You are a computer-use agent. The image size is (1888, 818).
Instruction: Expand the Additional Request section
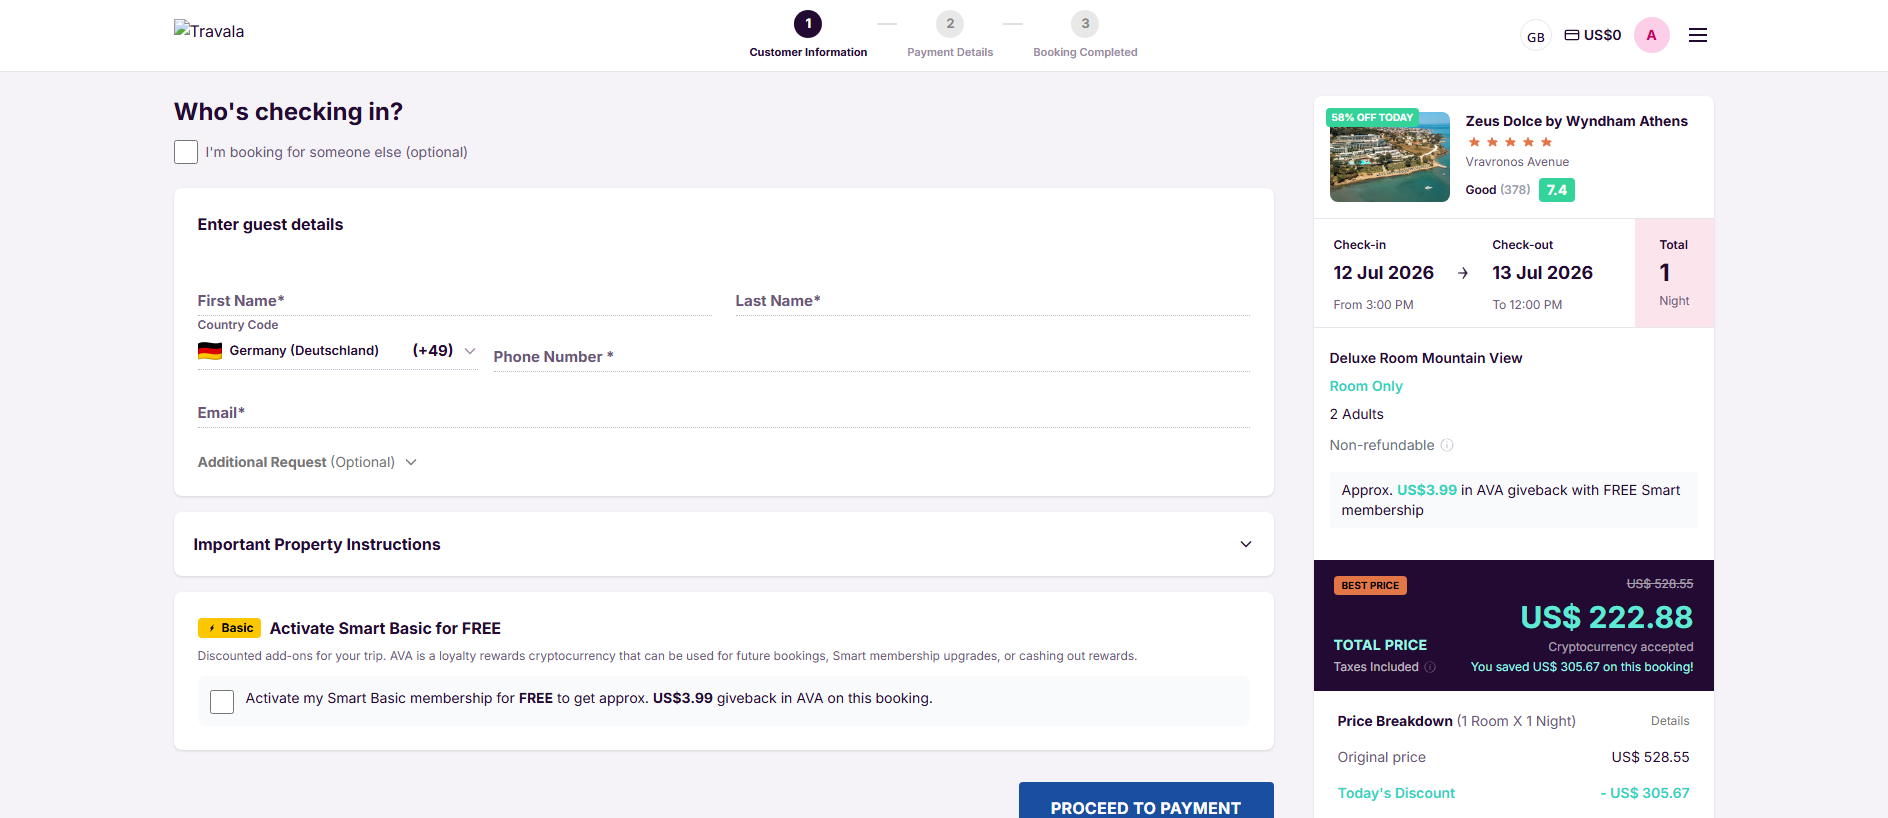click(307, 462)
